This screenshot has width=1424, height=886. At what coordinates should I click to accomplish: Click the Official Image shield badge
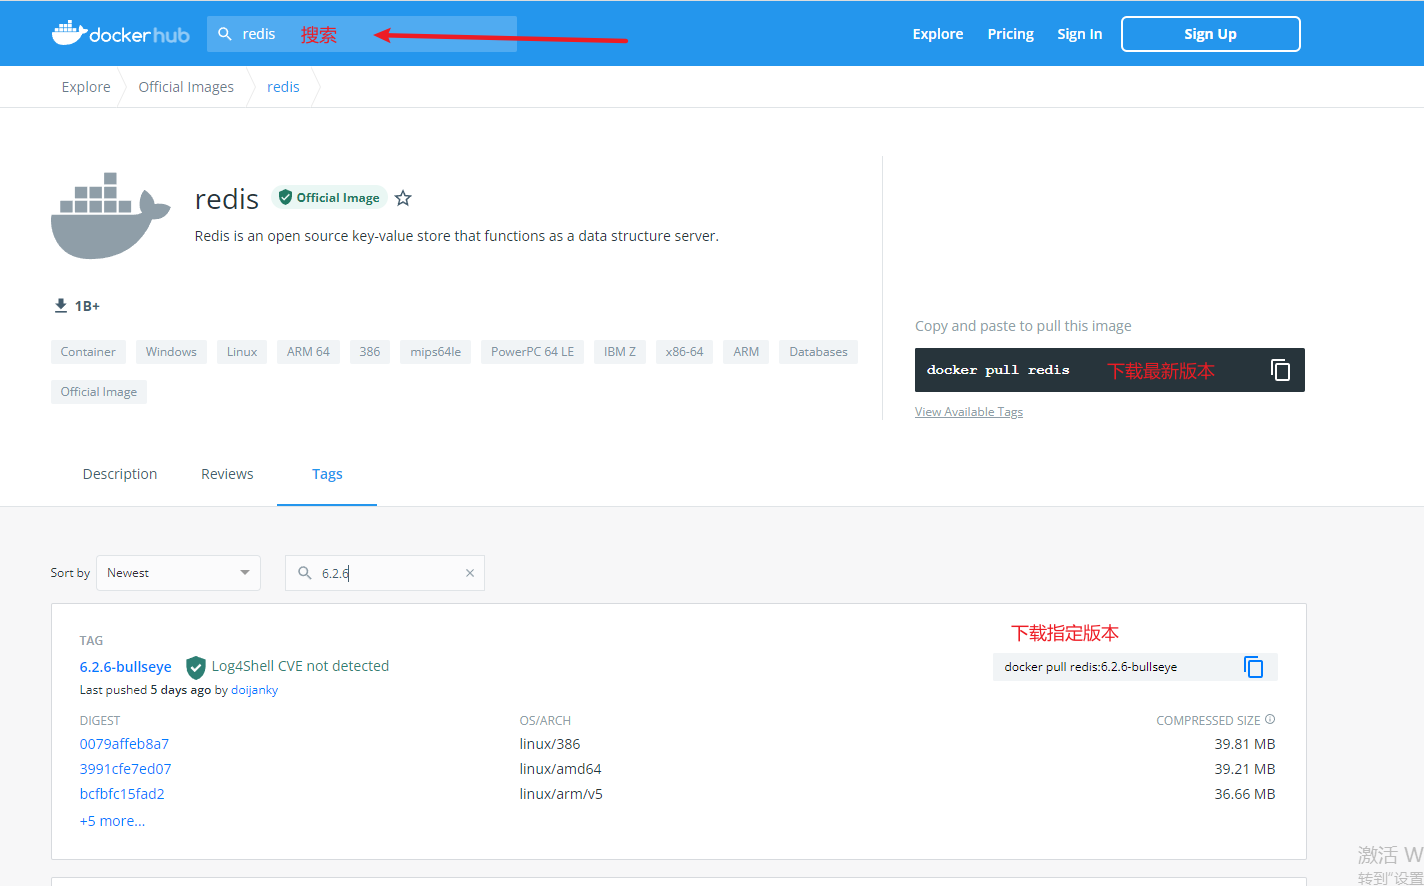329,197
